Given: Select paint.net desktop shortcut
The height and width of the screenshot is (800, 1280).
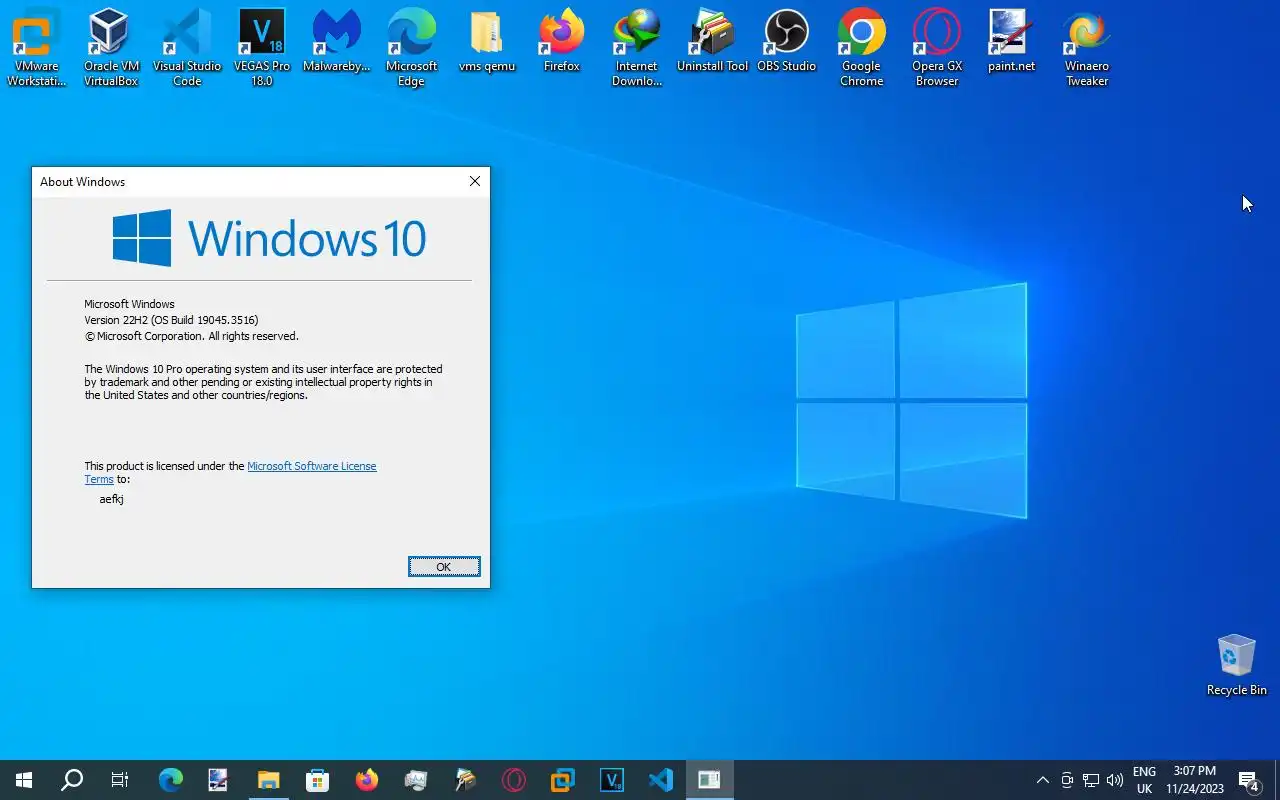Looking at the screenshot, I should click(x=1011, y=40).
